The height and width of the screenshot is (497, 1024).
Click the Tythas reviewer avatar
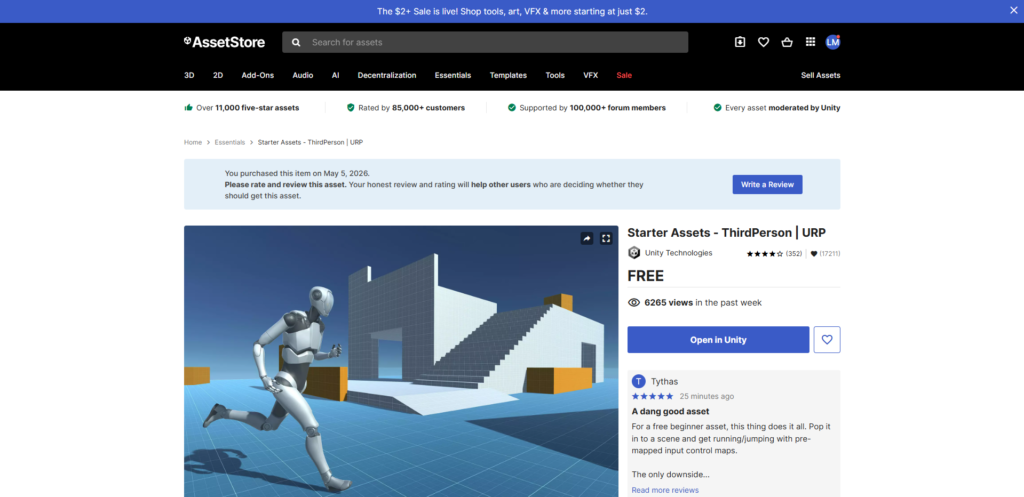tap(639, 381)
